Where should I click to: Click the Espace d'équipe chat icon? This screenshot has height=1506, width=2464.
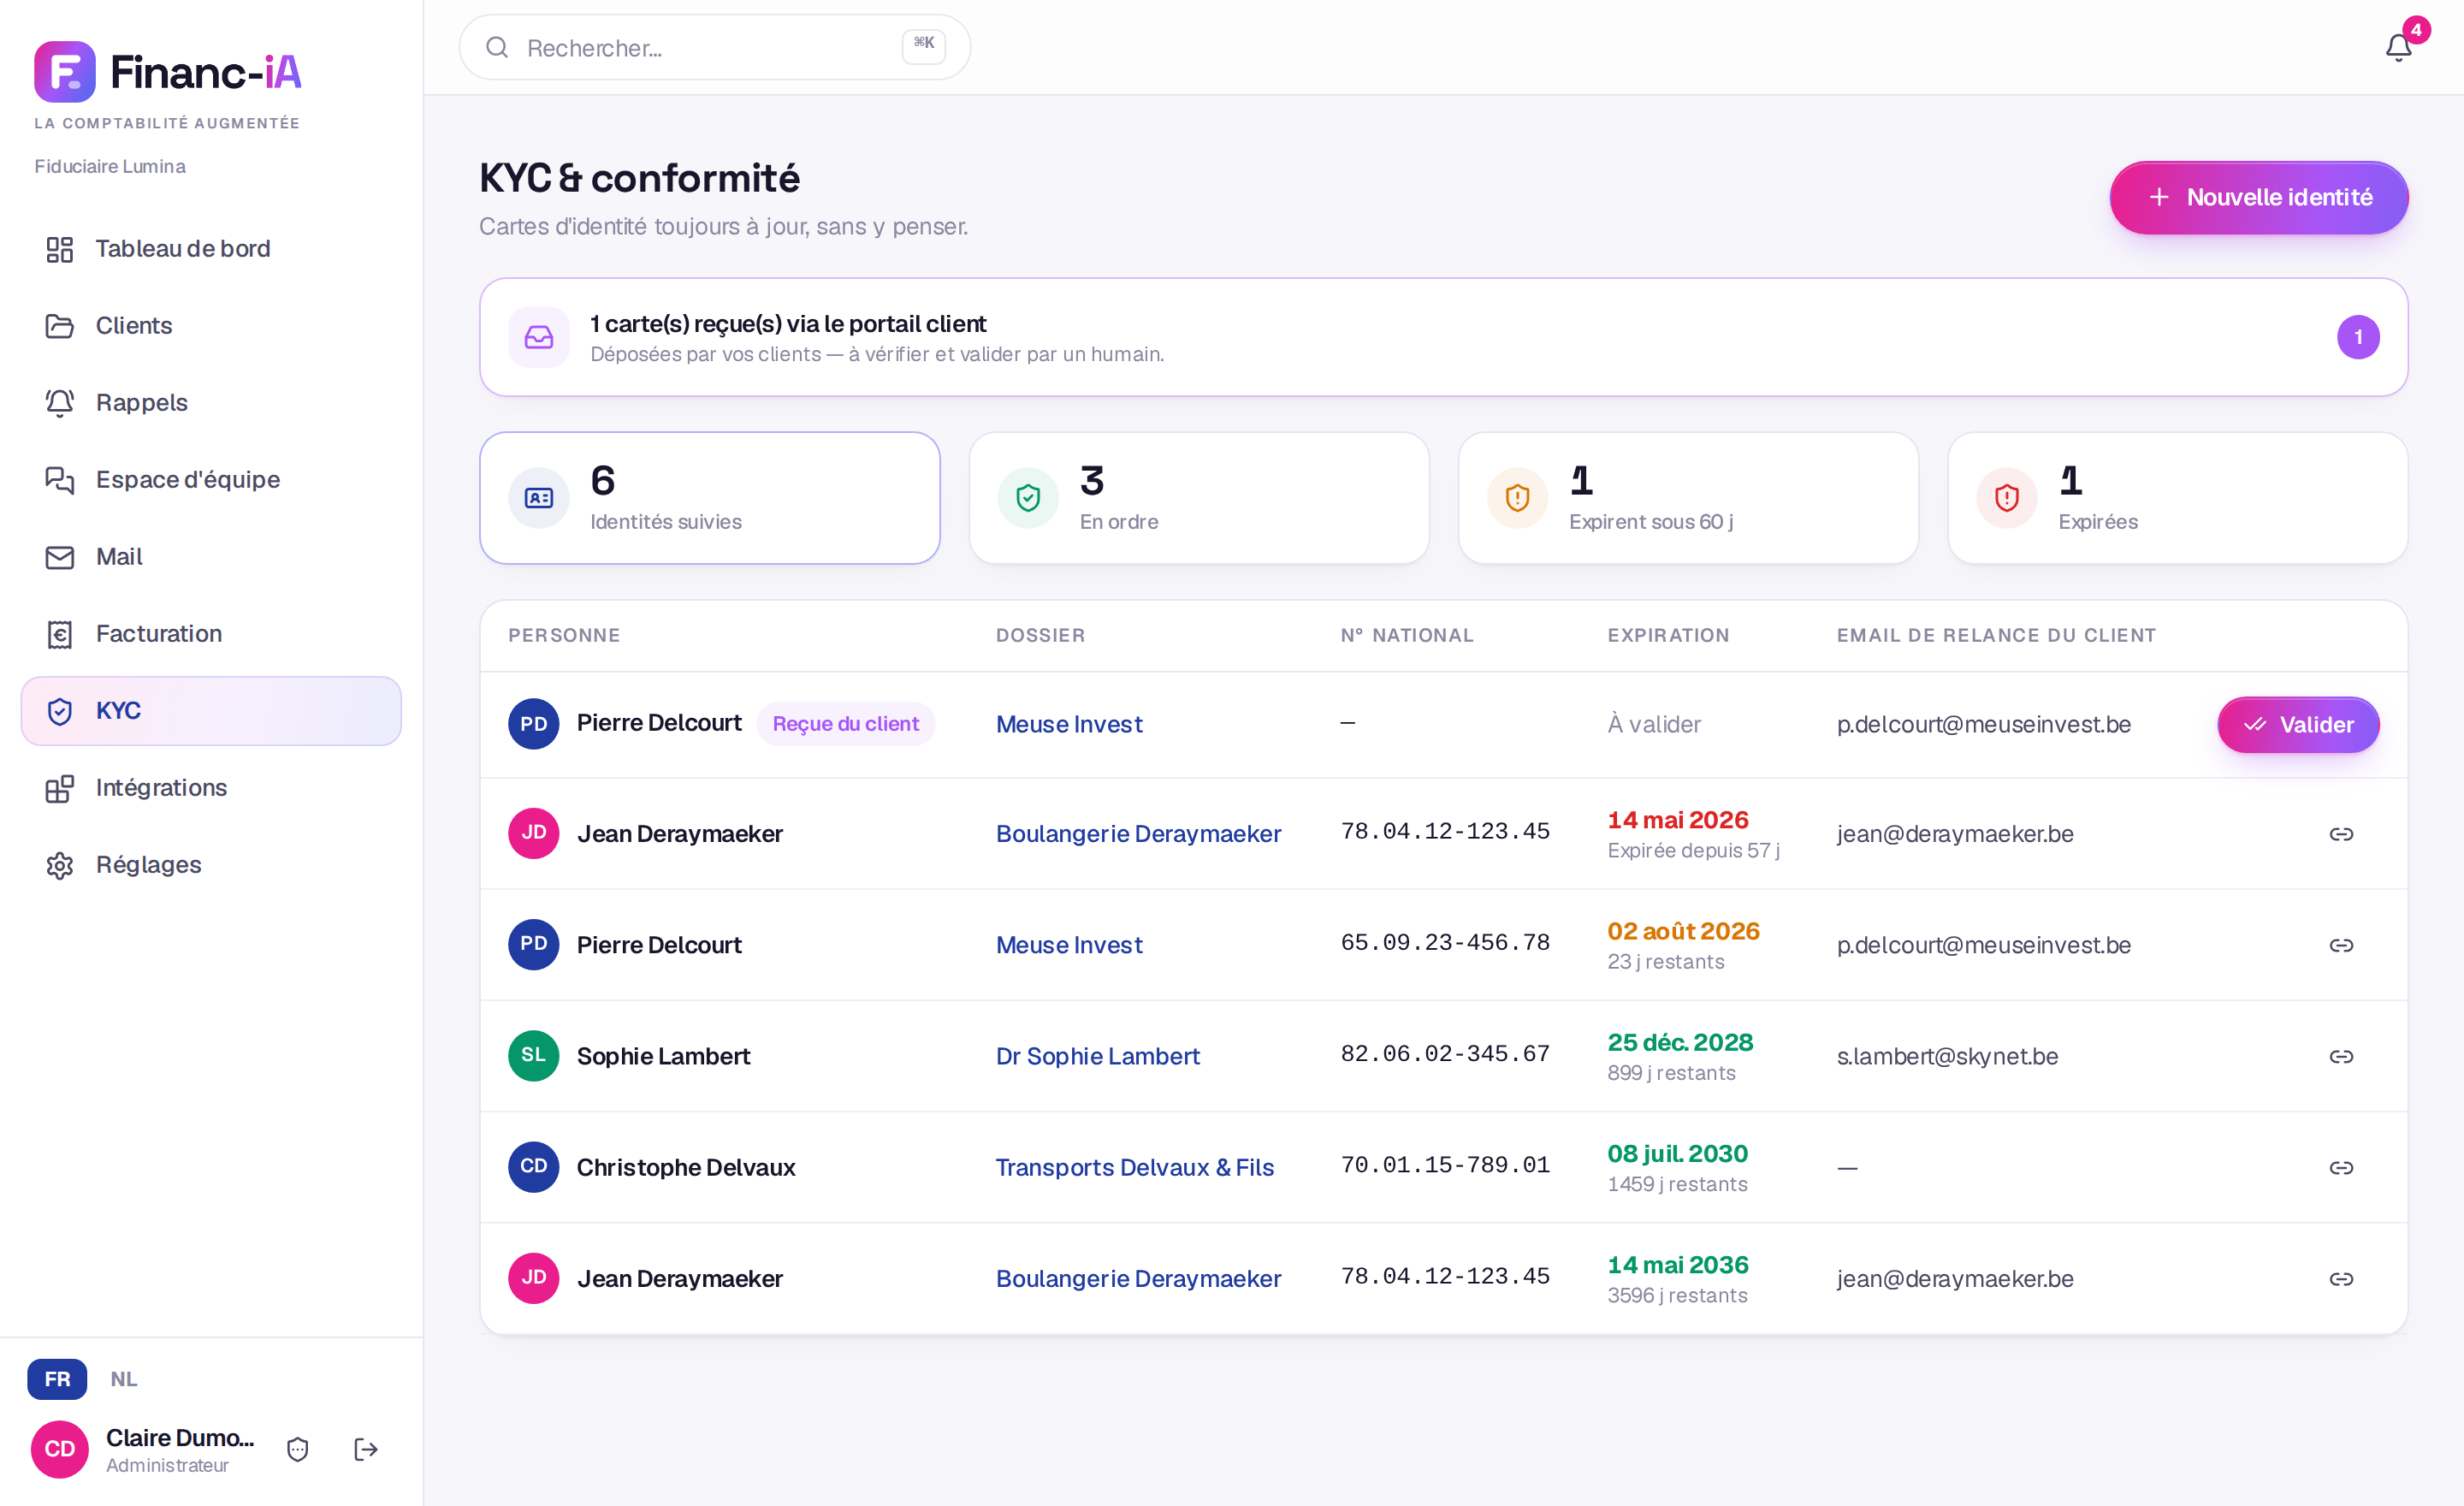tap(60, 480)
